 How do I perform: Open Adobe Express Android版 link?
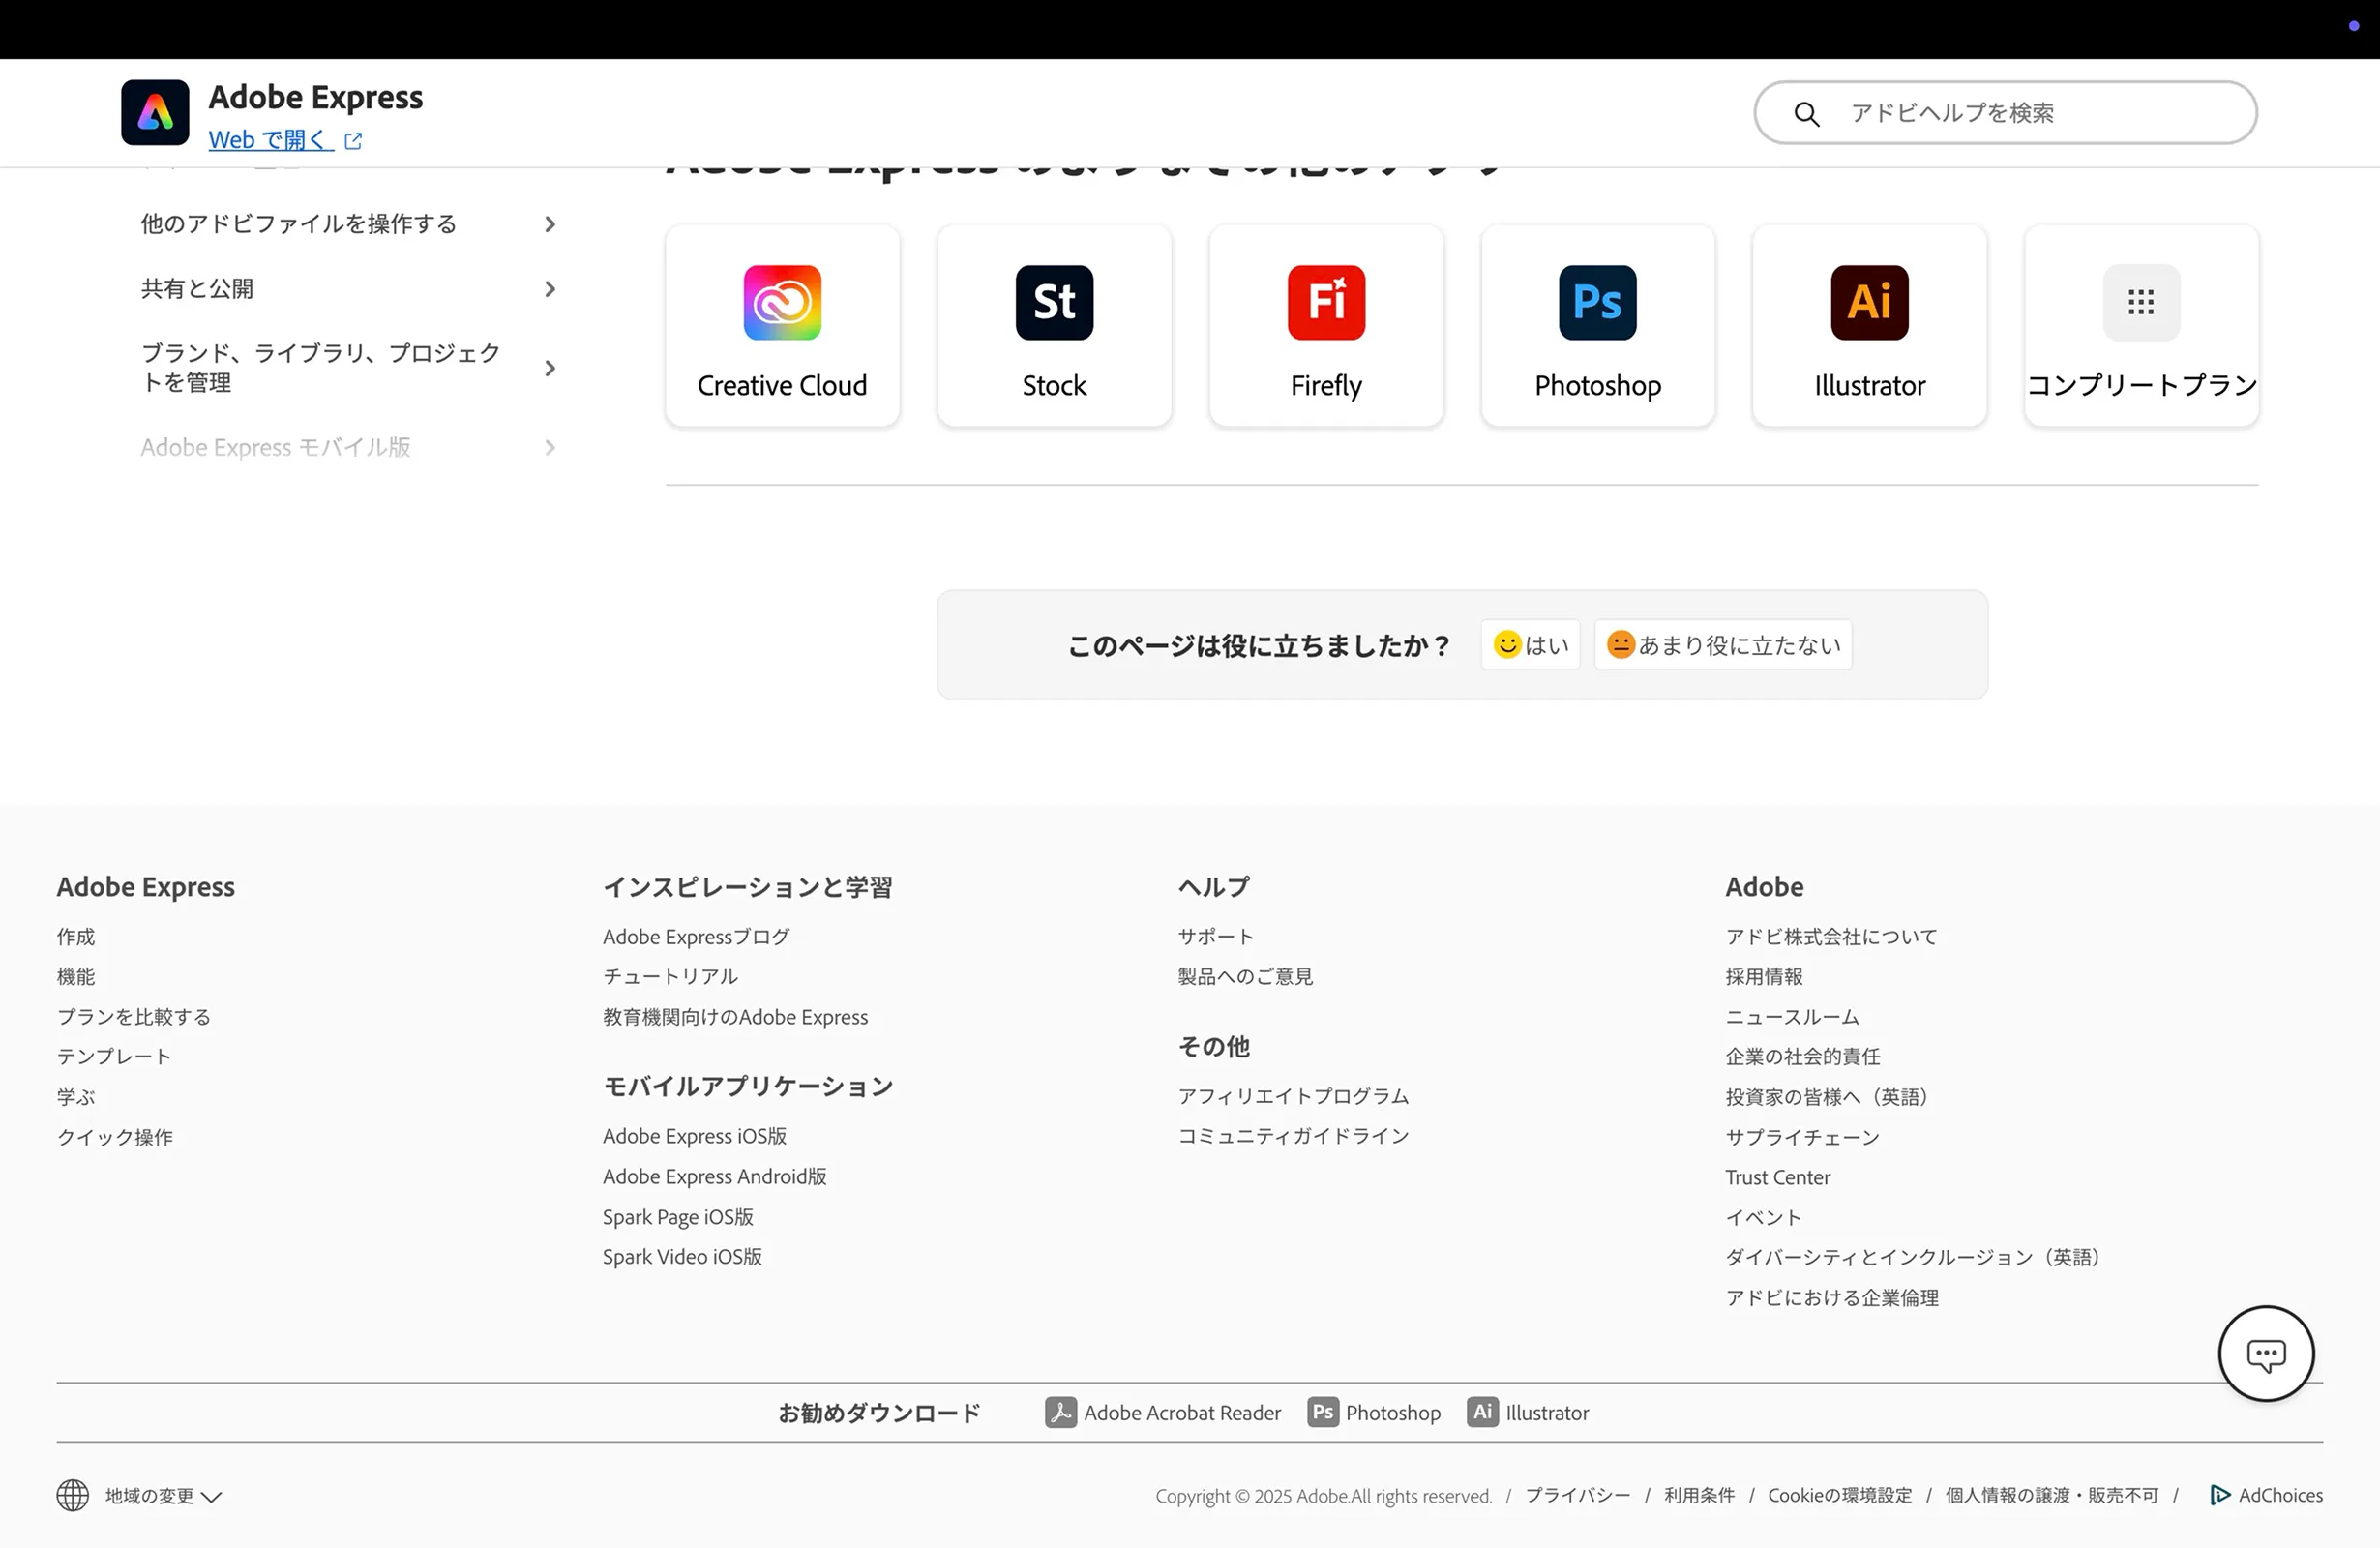click(x=714, y=1177)
